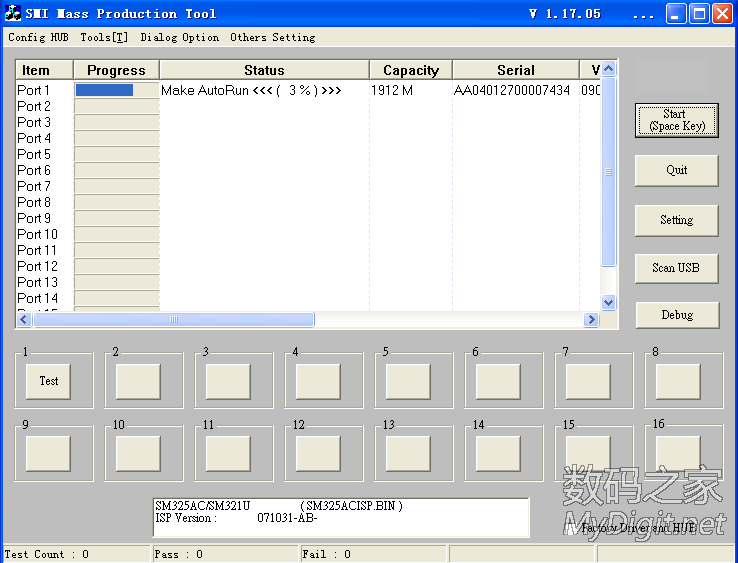The height and width of the screenshot is (563, 738).
Task: Click the Start (Space Key) button
Action: click(677, 121)
